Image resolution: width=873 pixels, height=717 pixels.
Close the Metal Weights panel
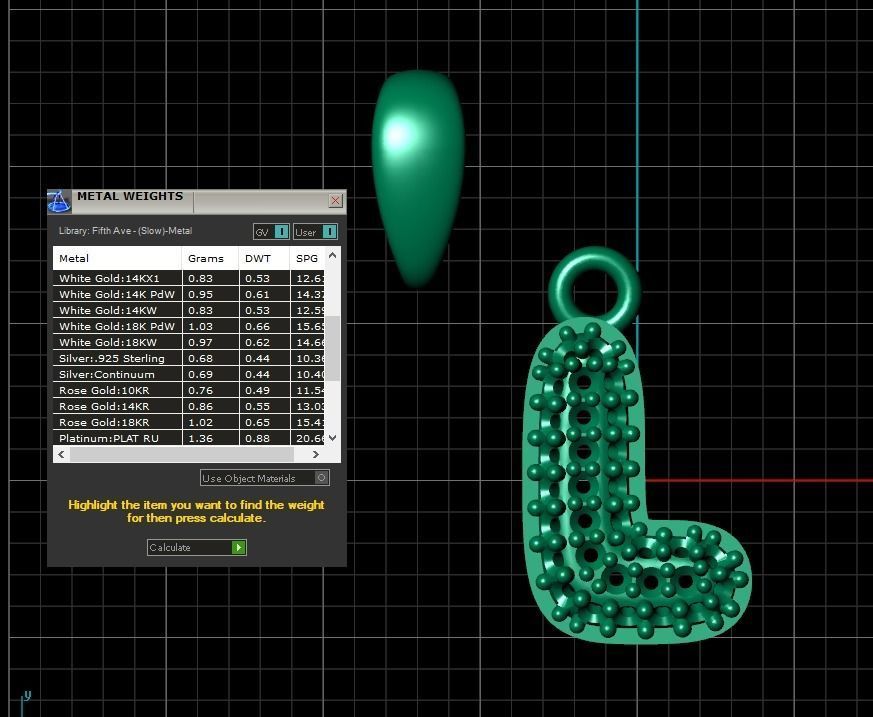click(335, 200)
